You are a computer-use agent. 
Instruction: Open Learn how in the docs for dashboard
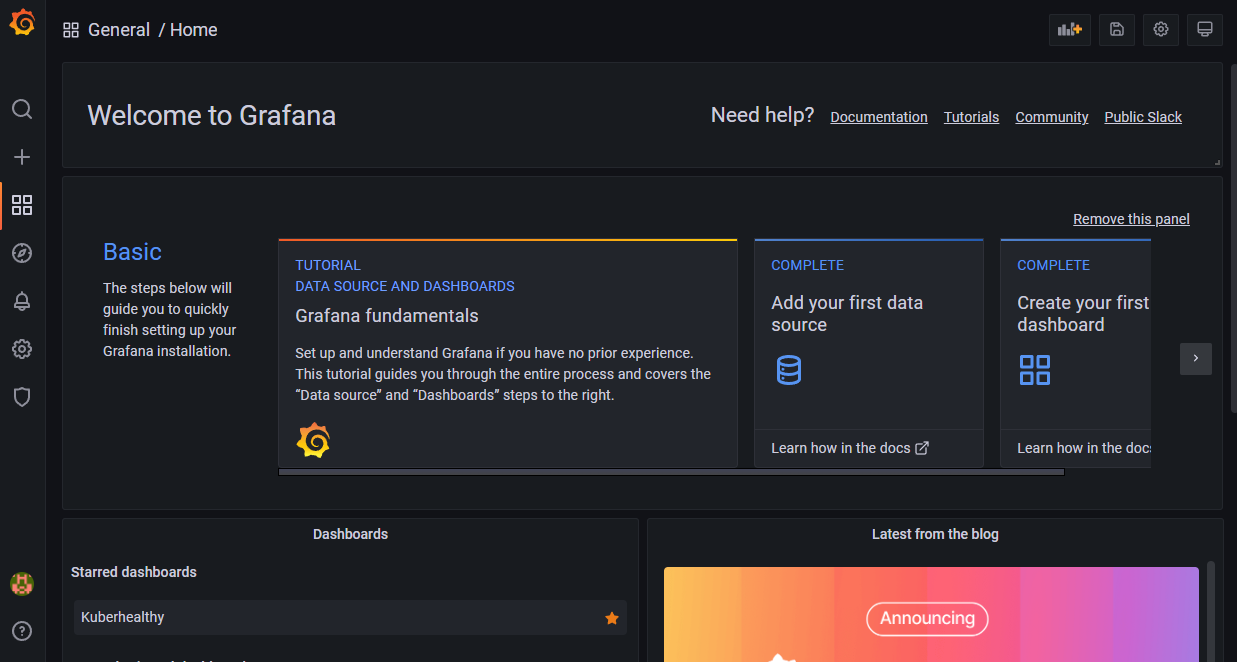(1084, 448)
